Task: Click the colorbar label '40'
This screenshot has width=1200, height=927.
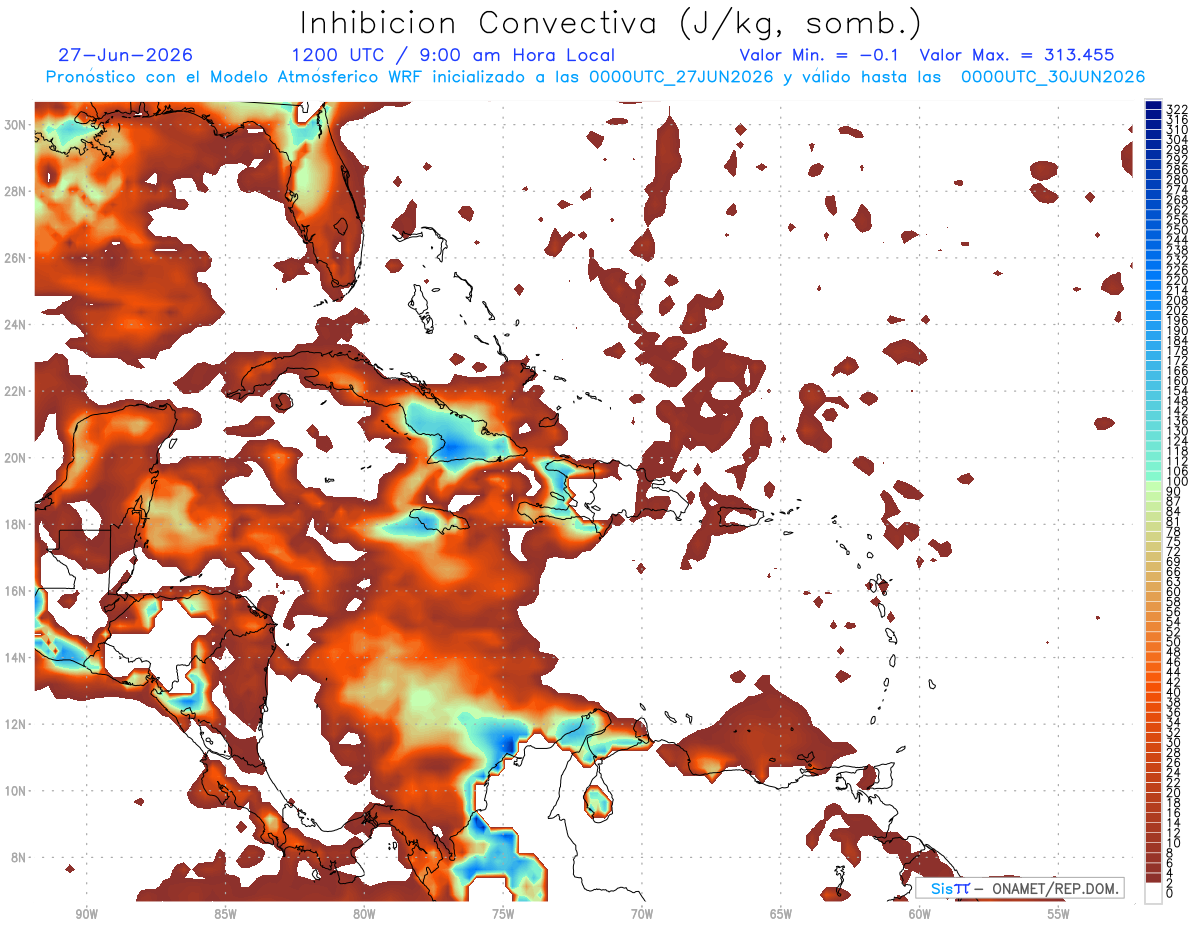Action: [1174, 692]
